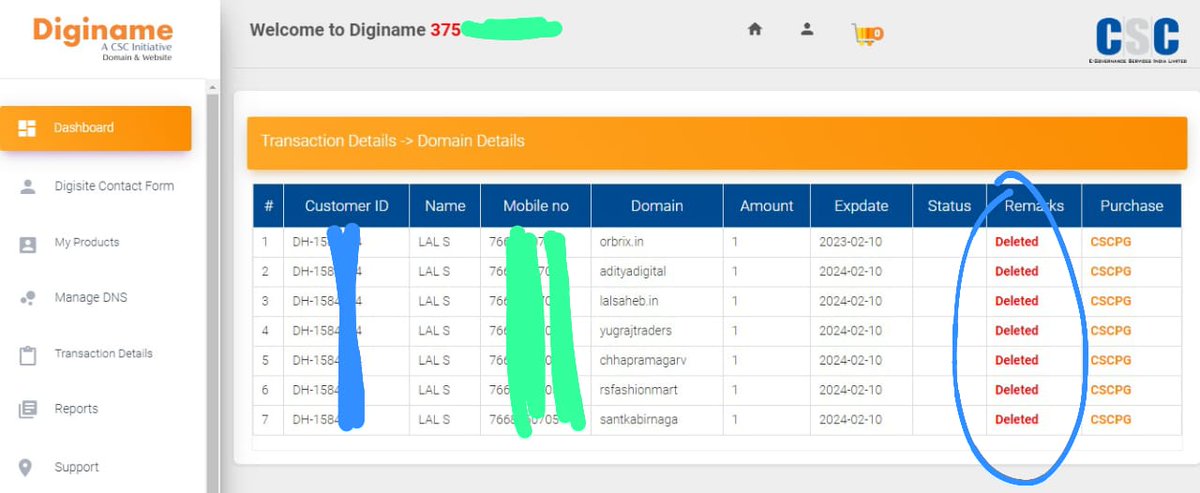Click CSCPG link for santkabirnaga row

tap(1111, 420)
